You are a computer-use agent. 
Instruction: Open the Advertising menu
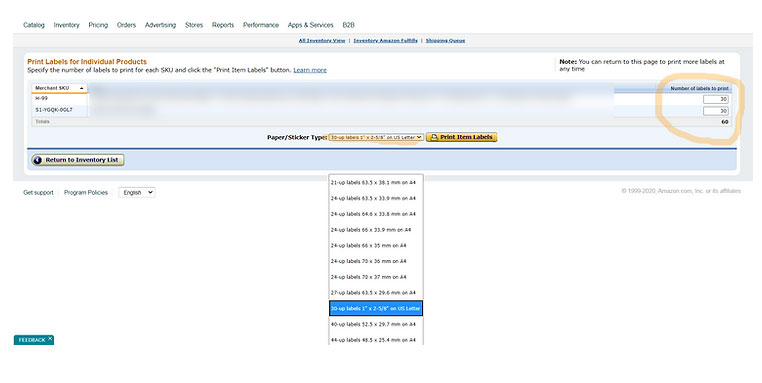160,25
